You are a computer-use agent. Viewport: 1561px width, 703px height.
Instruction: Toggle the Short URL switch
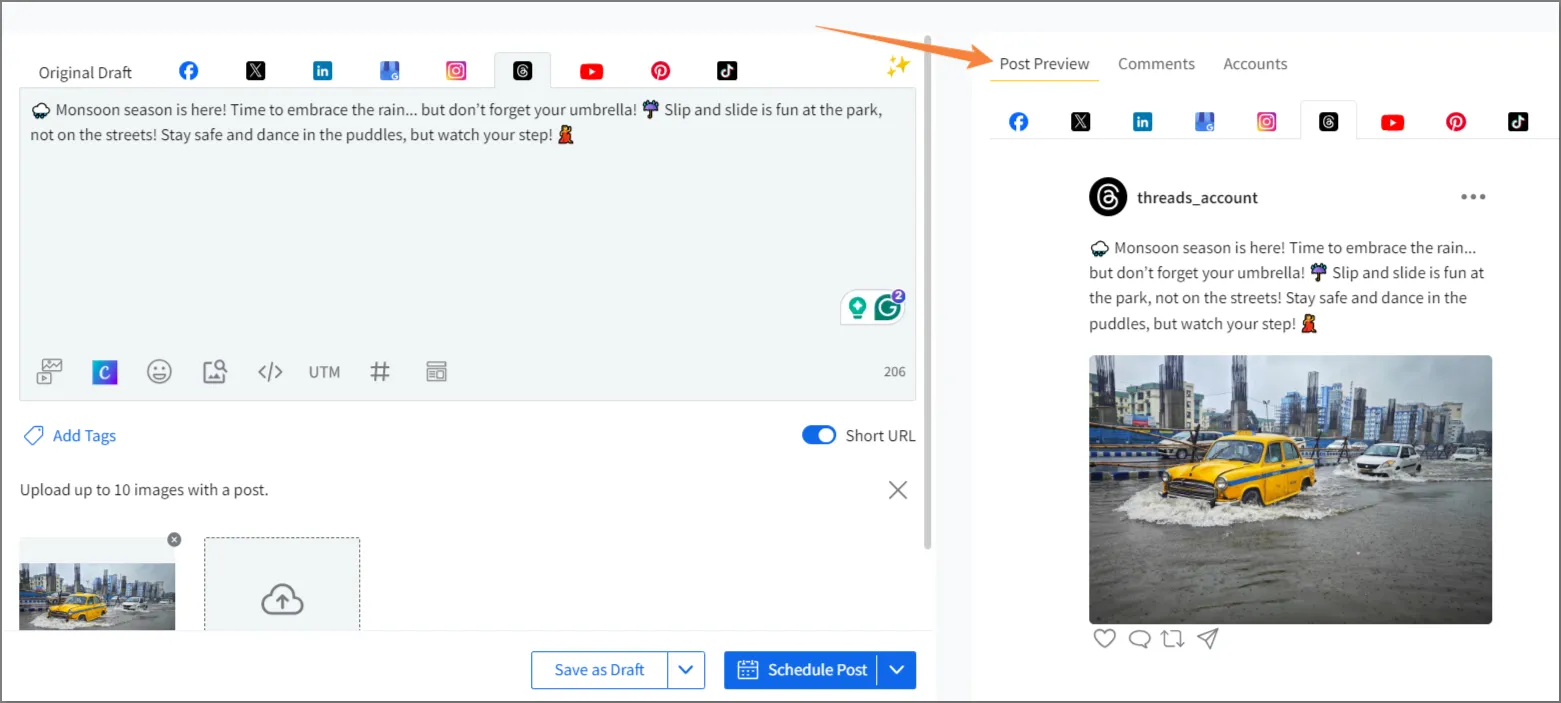coord(819,435)
